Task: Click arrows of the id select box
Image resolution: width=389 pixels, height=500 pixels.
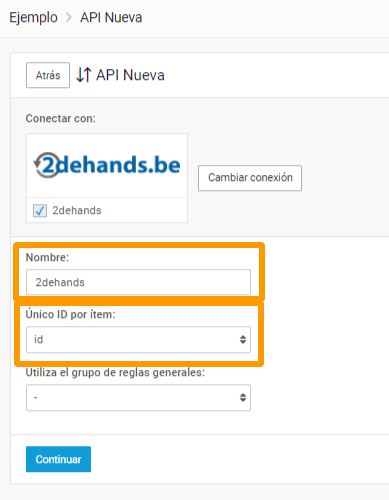Action: tap(243, 340)
